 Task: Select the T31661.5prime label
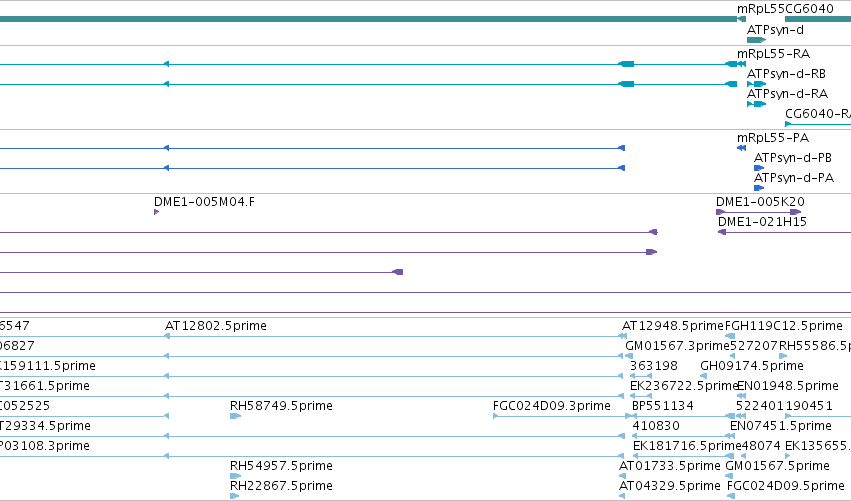click(x=45, y=386)
